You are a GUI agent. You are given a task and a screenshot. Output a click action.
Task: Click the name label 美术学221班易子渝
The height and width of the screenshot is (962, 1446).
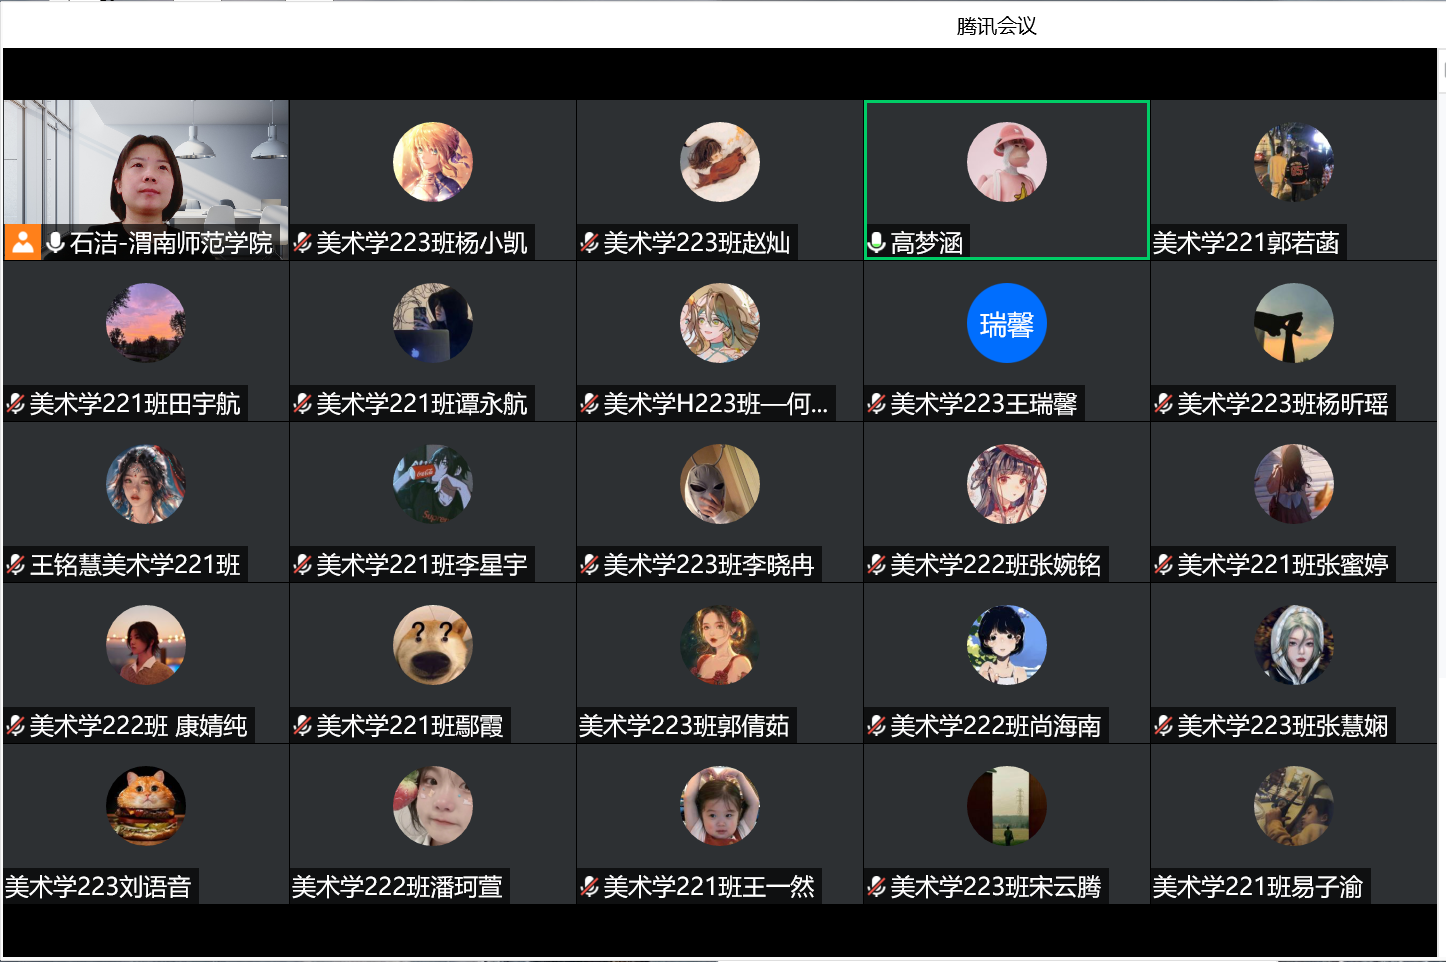point(1258,887)
